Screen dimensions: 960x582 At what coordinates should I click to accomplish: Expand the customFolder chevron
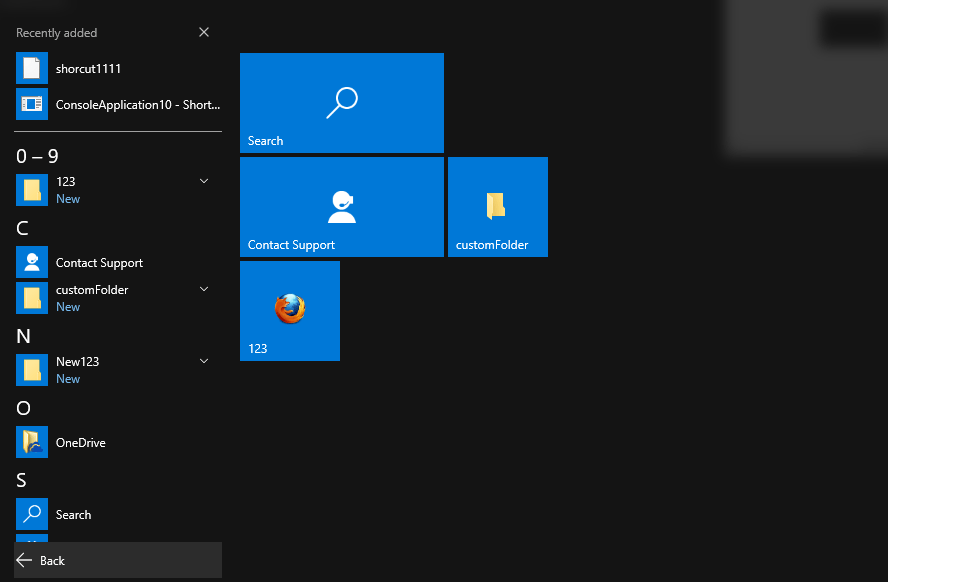[204, 289]
